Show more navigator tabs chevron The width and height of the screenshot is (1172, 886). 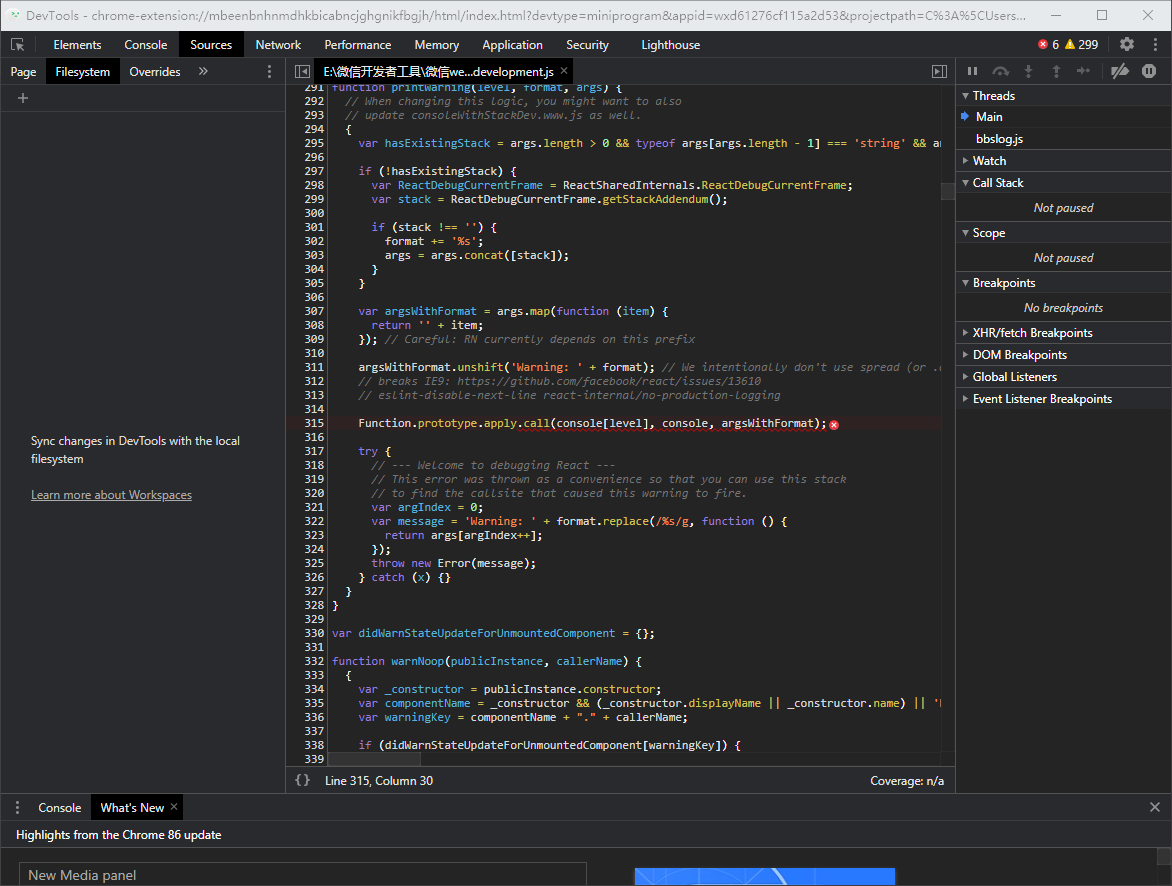203,72
